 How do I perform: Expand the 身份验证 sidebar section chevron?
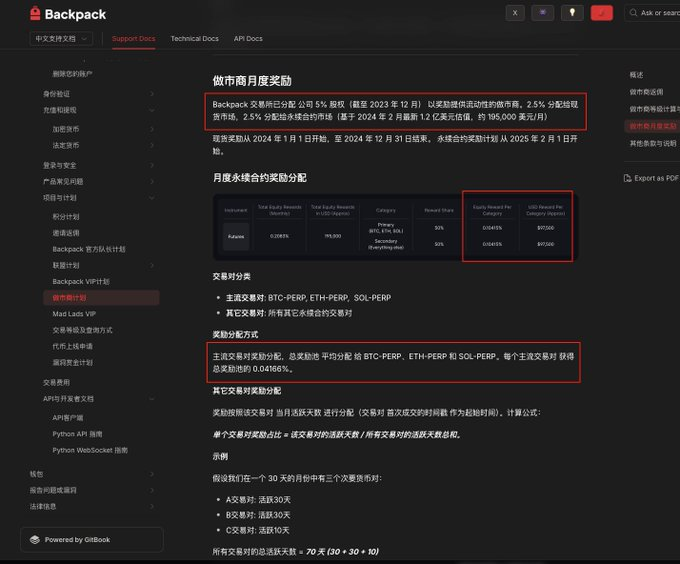click(x=152, y=94)
